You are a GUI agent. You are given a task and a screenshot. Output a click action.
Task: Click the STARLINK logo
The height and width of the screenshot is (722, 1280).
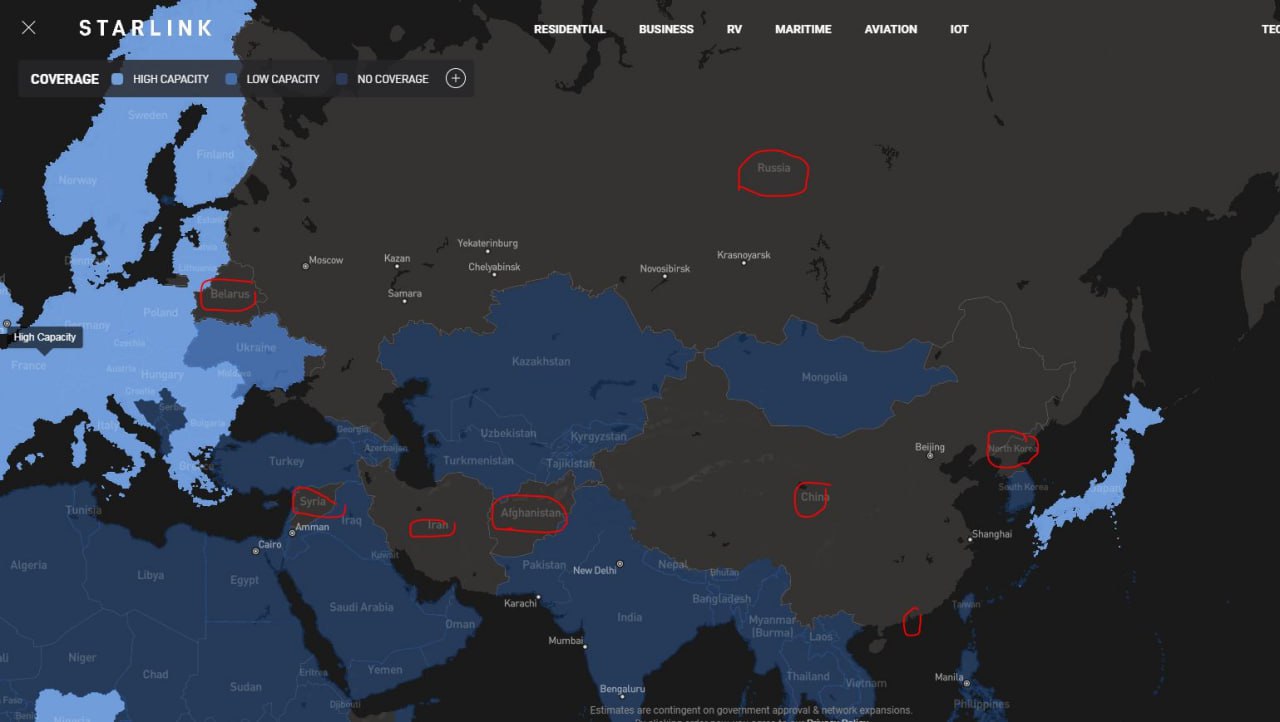(x=146, y=28)
